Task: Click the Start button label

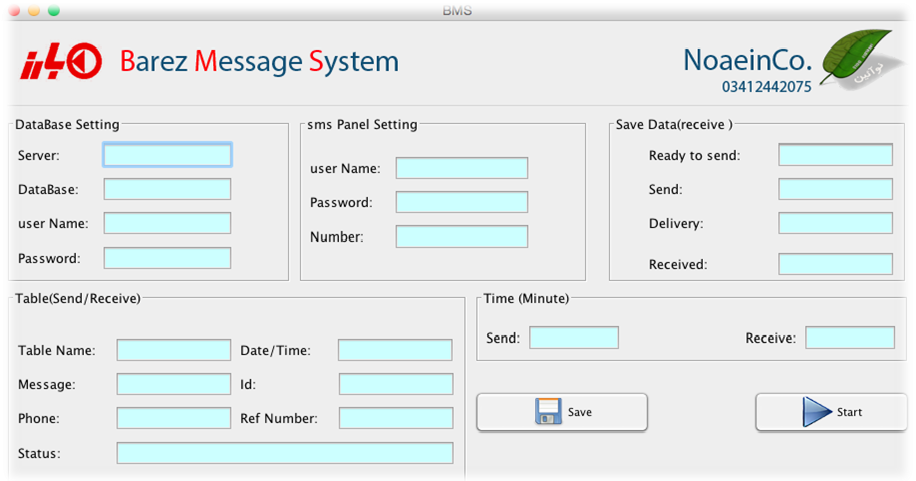Action: click(849, 412)
